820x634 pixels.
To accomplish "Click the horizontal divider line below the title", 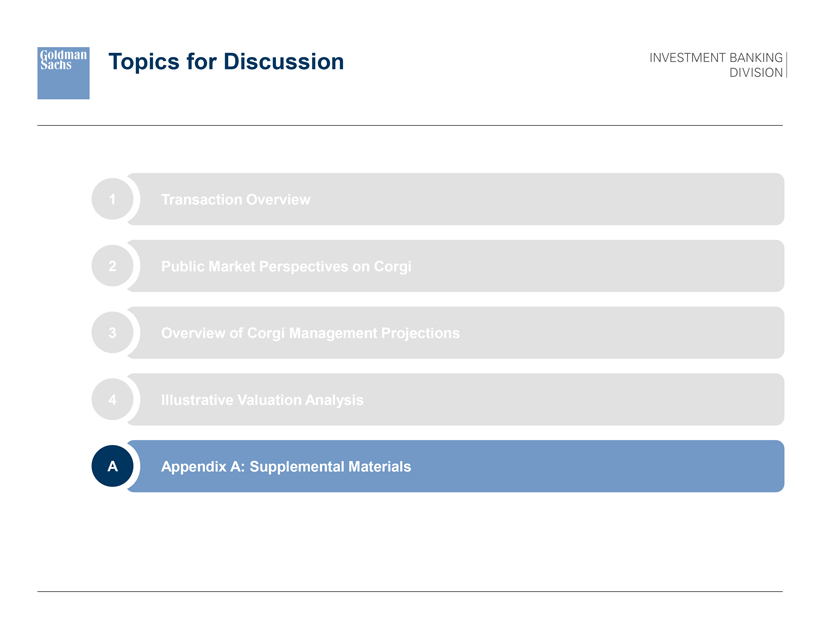I will [x=410, y=125].
